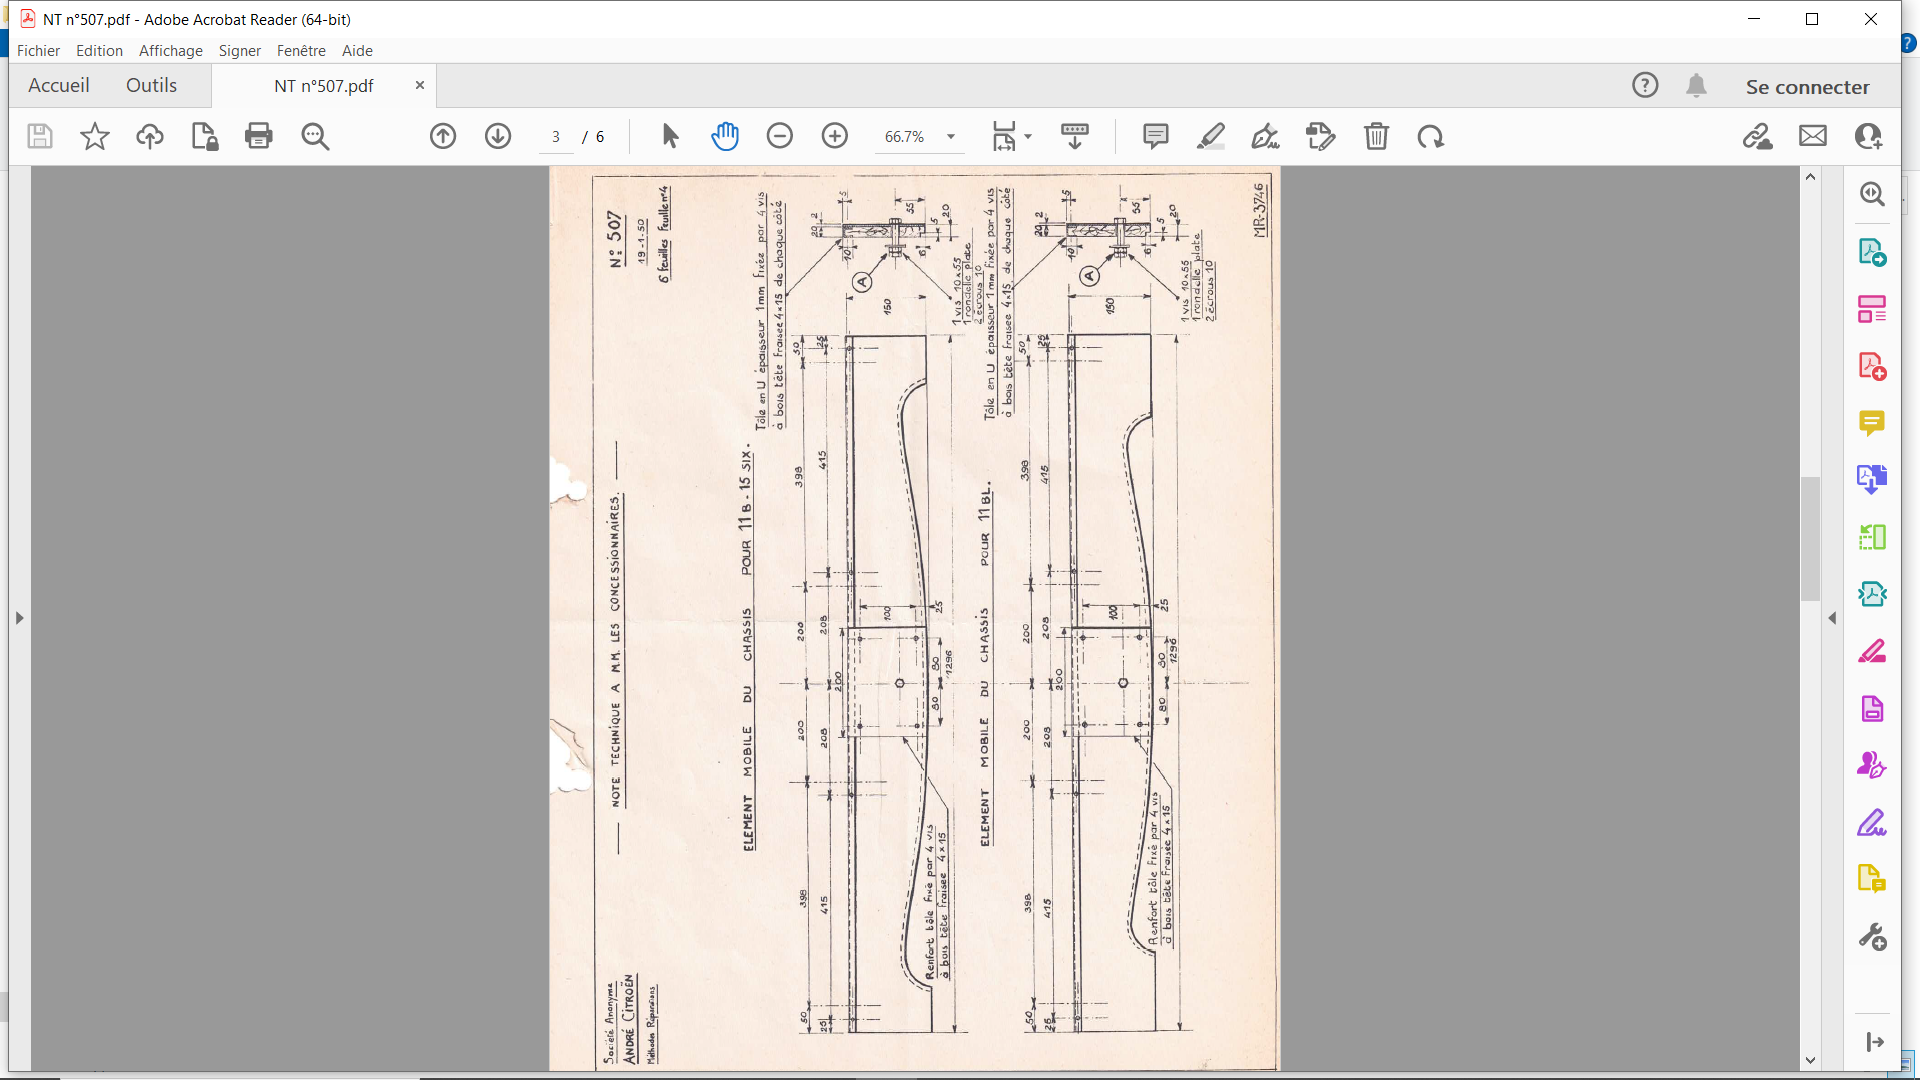Open the notifications bell

point(1696,86)
